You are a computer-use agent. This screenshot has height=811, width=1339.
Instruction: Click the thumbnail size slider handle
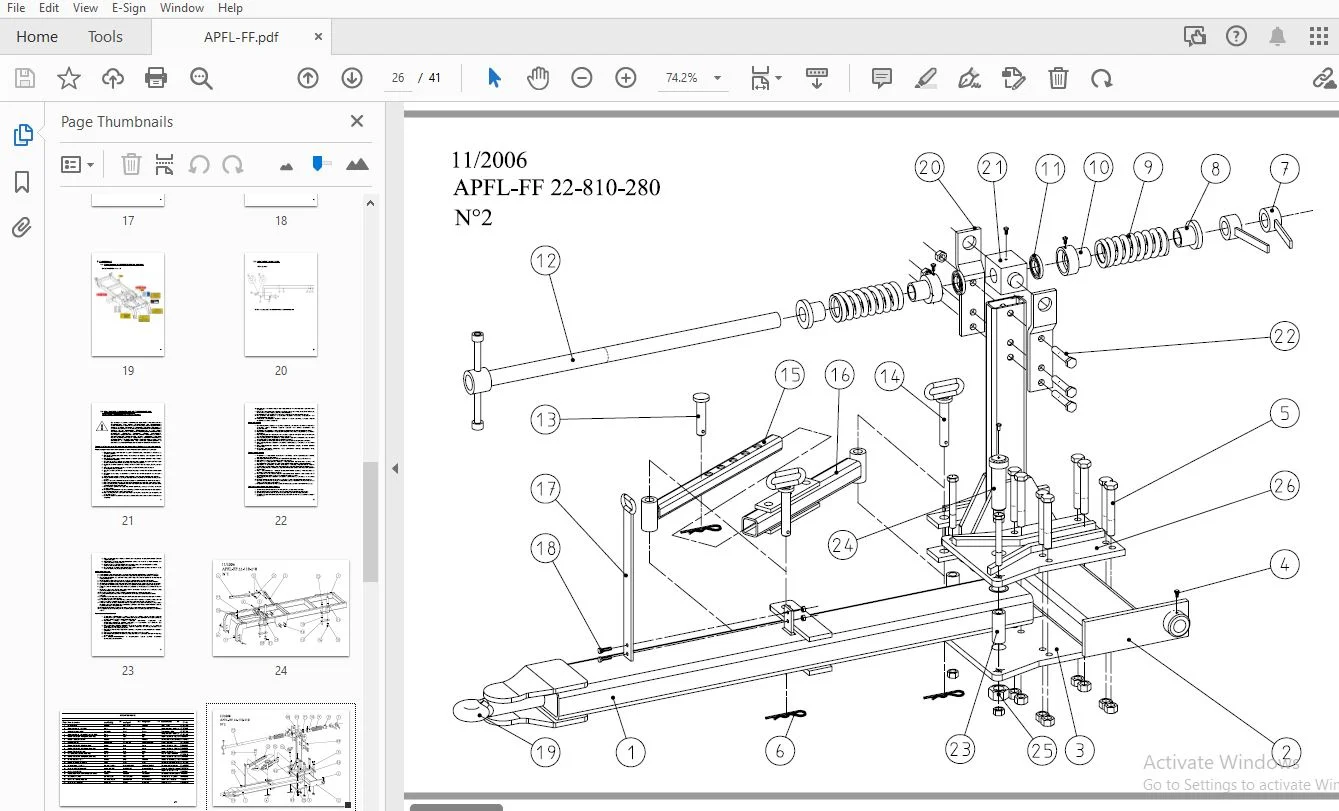pos(320,162)
